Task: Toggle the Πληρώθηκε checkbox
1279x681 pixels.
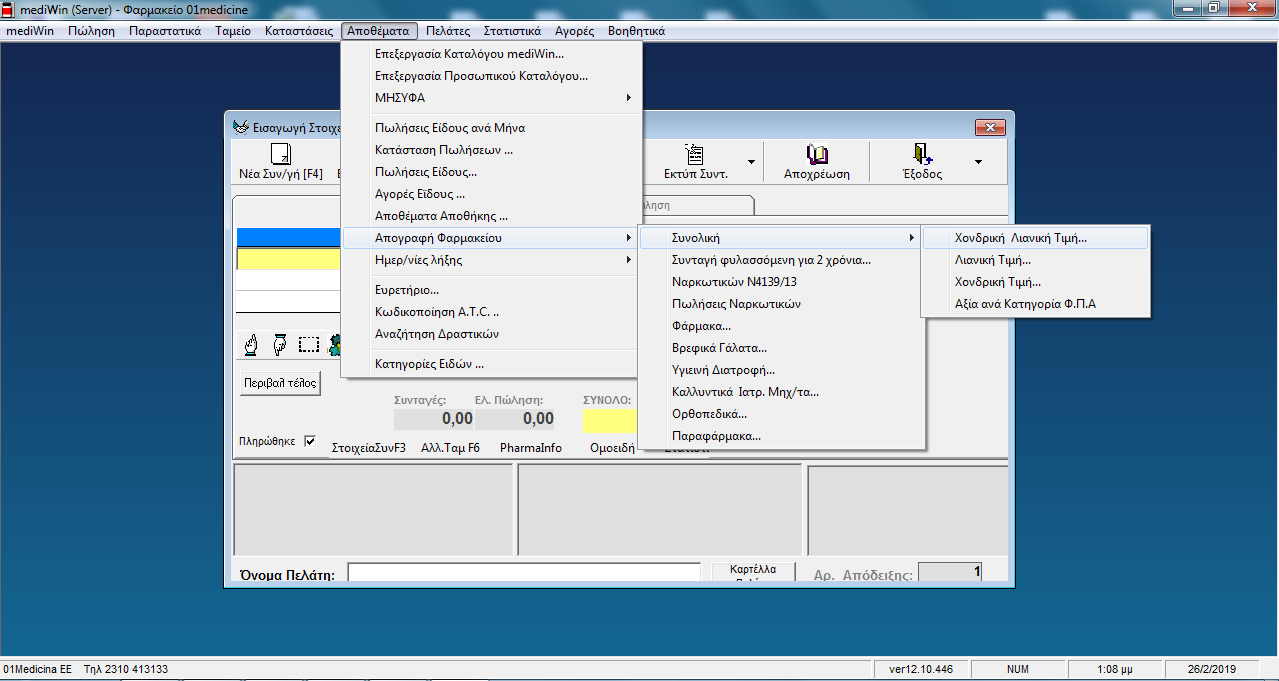Action: pyautogui.click(x=310, y=441)
